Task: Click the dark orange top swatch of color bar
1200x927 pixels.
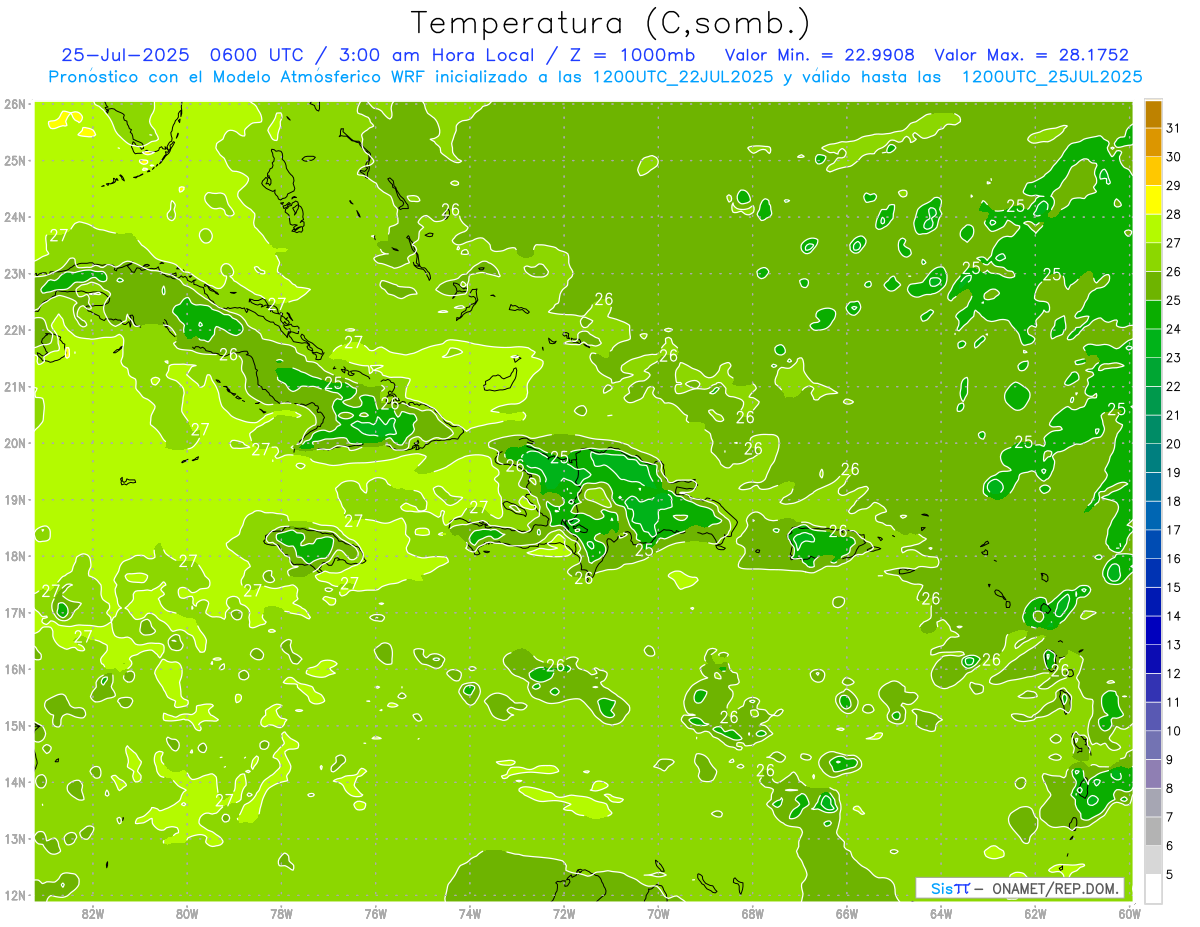Action: 1153,114
